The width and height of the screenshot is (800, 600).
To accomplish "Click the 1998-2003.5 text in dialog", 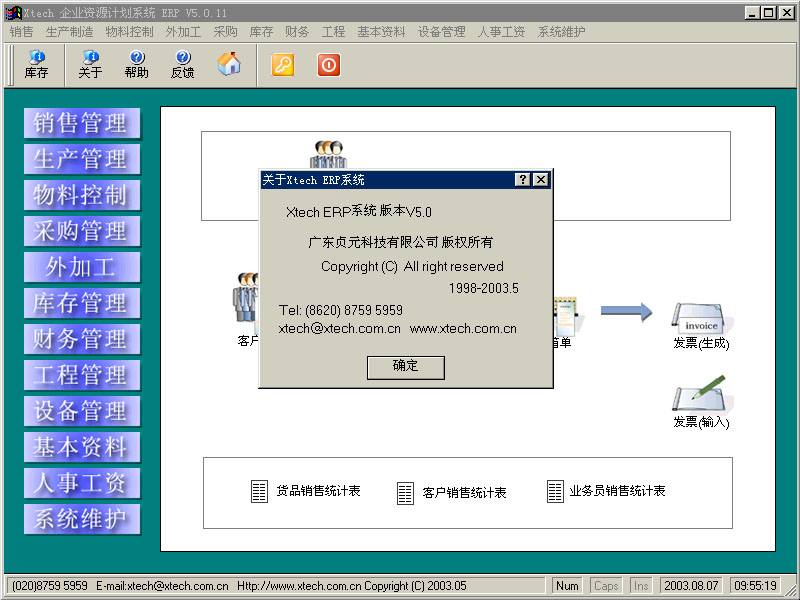I will (x=484, y=288).
